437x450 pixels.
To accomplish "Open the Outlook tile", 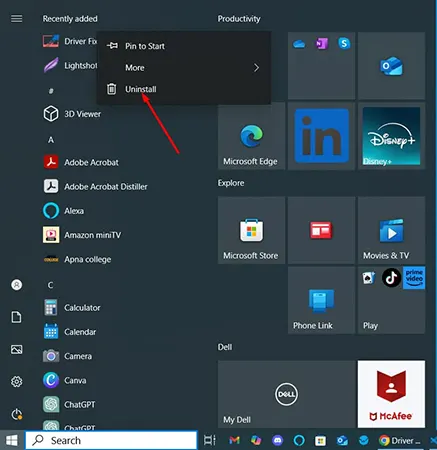I will pos(391,66).
